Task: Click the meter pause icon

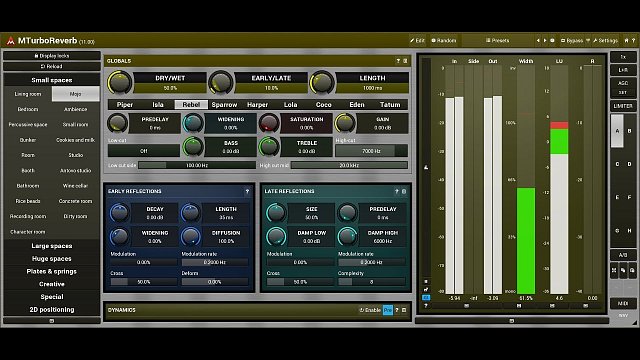Action: (426, 282)
